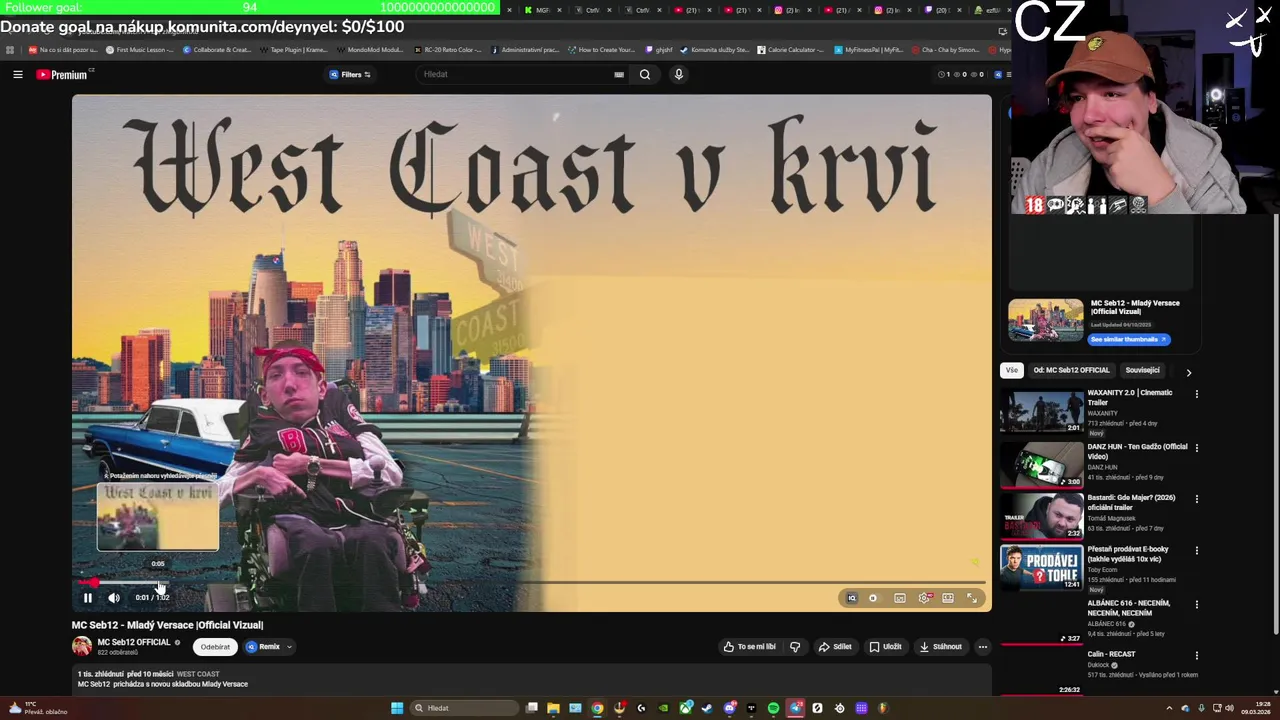The width and height of the screenshot is (1280, 720).
Task: Click See similar thumbnails link
Action: click(x=1128, y=339)
